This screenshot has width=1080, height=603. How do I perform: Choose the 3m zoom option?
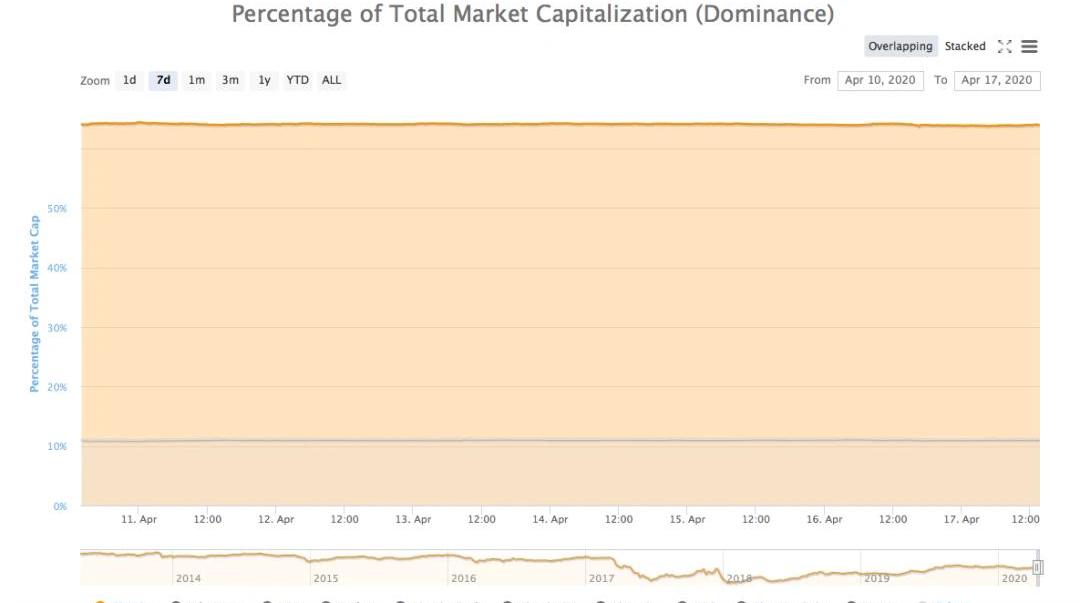[x=230, y=80]
